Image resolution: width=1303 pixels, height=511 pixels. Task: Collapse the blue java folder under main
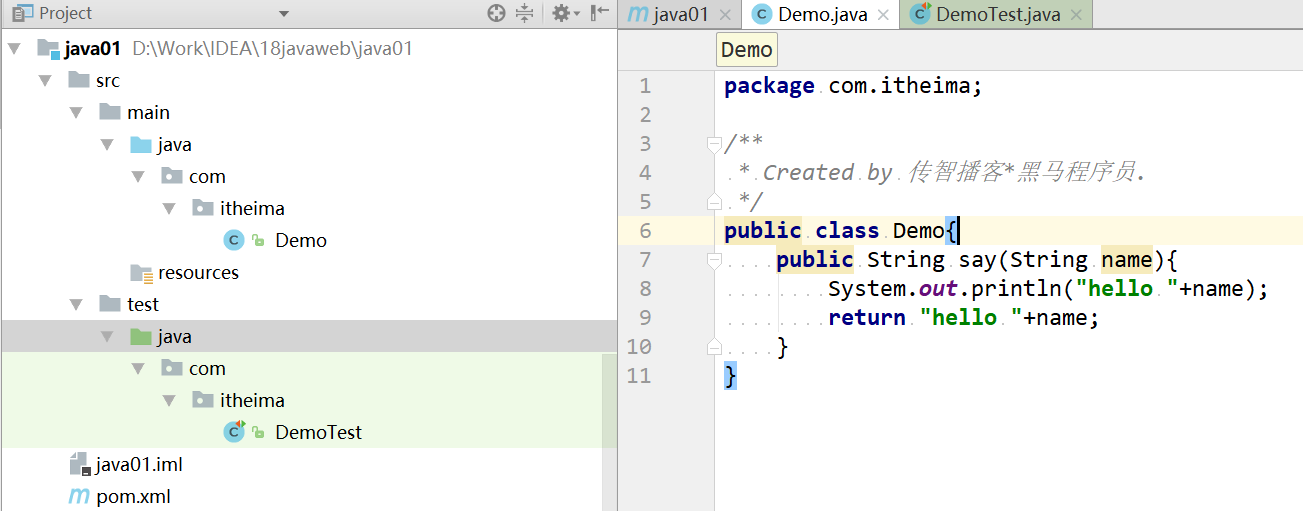click(106, 144)
